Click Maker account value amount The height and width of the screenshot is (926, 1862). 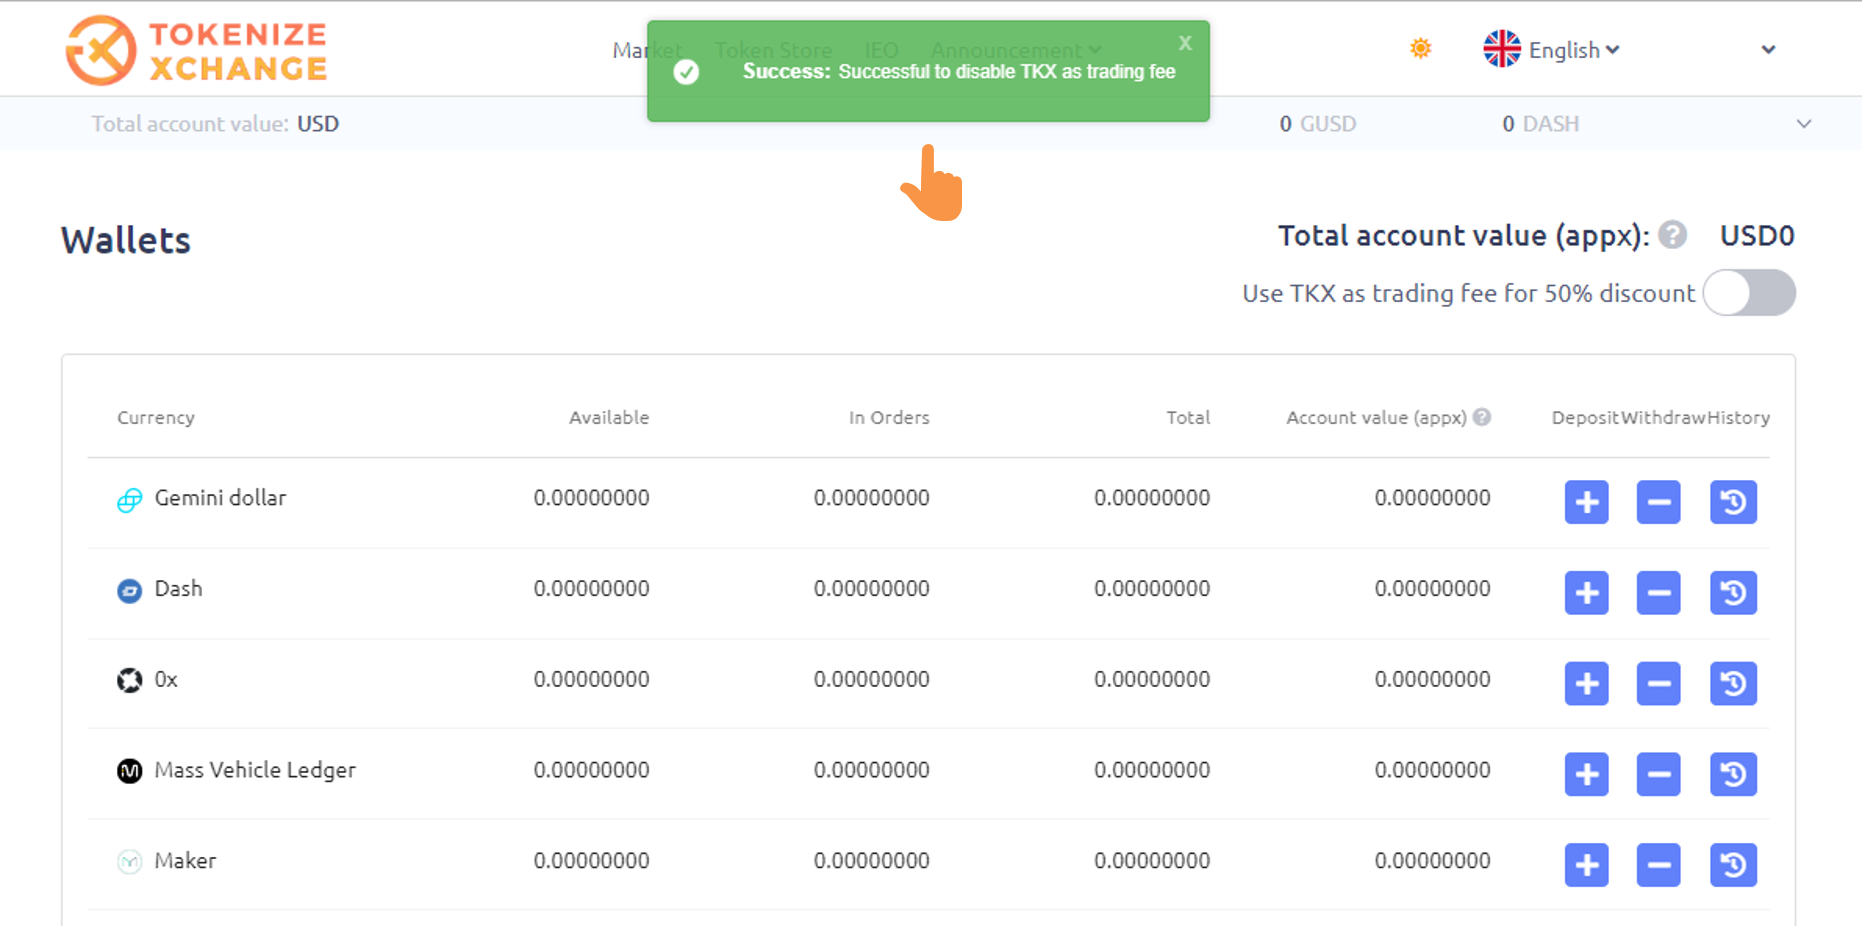[1432, 861]
